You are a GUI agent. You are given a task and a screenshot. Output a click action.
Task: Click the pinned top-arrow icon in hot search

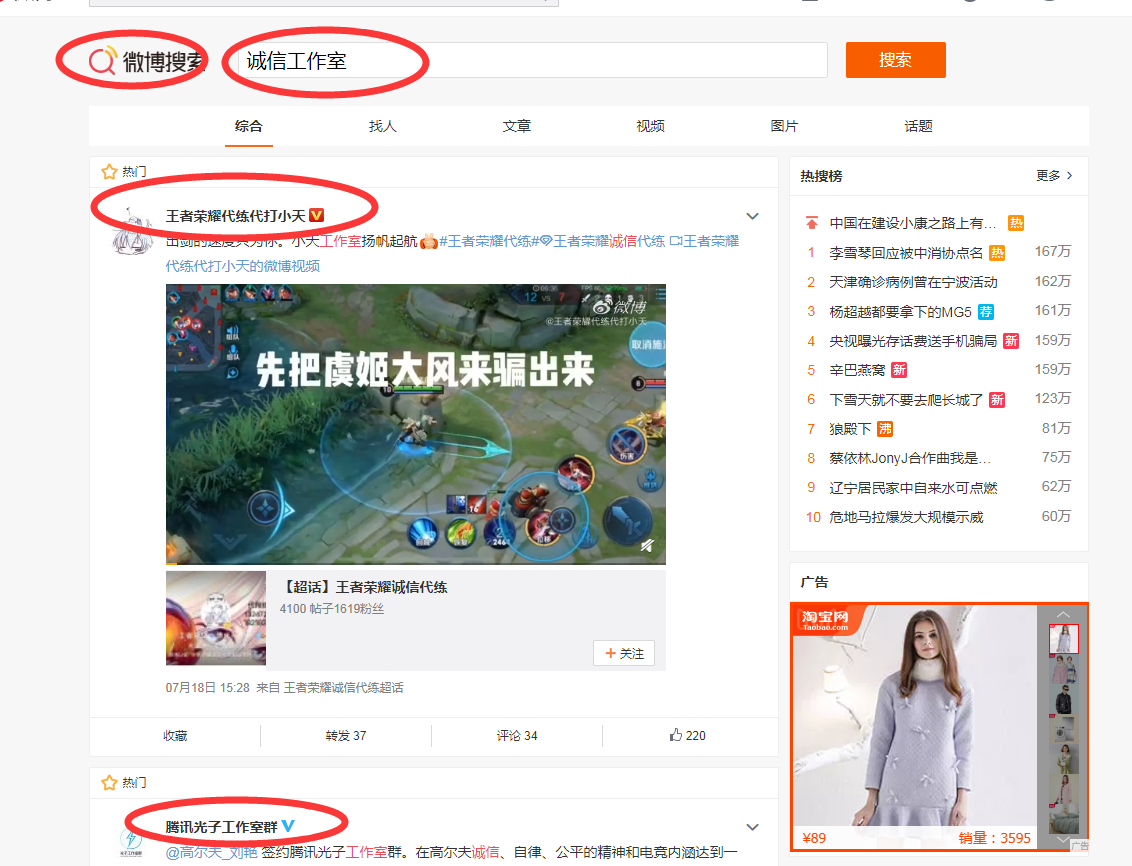812,223
